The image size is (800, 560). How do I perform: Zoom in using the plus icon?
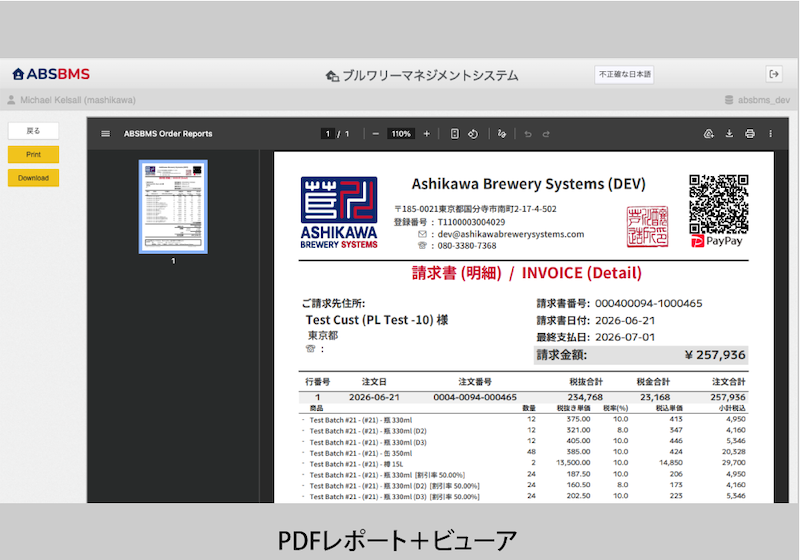[427, 134]
